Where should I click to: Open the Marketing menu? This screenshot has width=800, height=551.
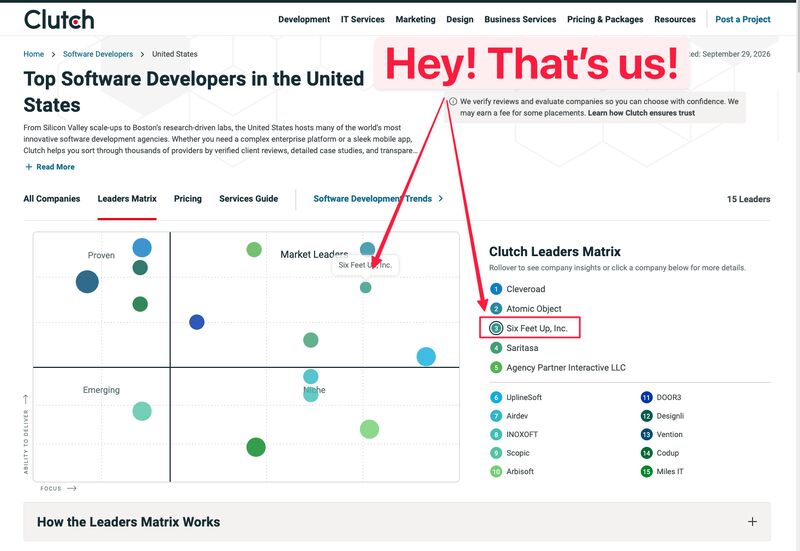pyautogui.click(x=415, y=19)
